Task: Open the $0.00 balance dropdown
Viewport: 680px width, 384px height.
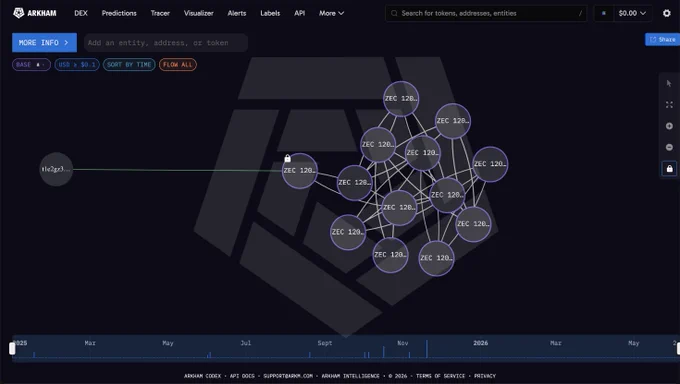Action: point(632,13)
